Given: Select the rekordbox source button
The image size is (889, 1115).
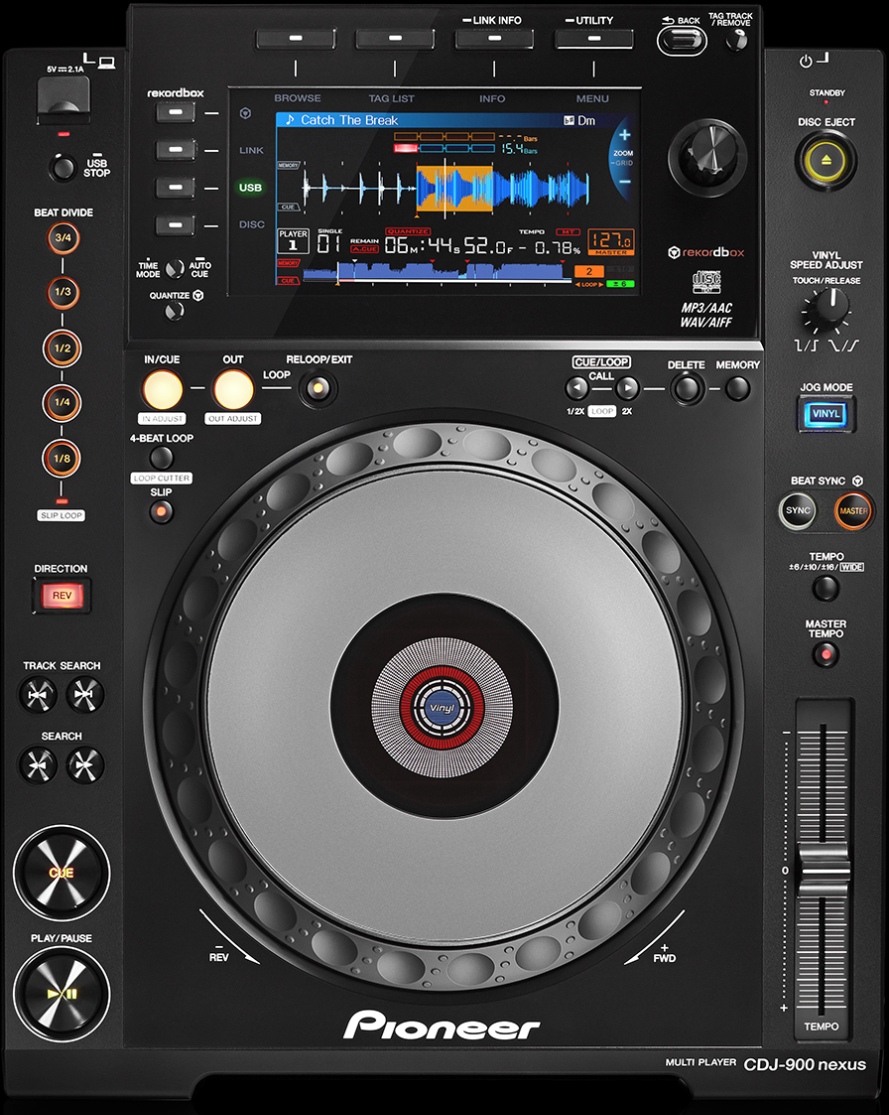Looking at the screenshot, I should point(176,113).
